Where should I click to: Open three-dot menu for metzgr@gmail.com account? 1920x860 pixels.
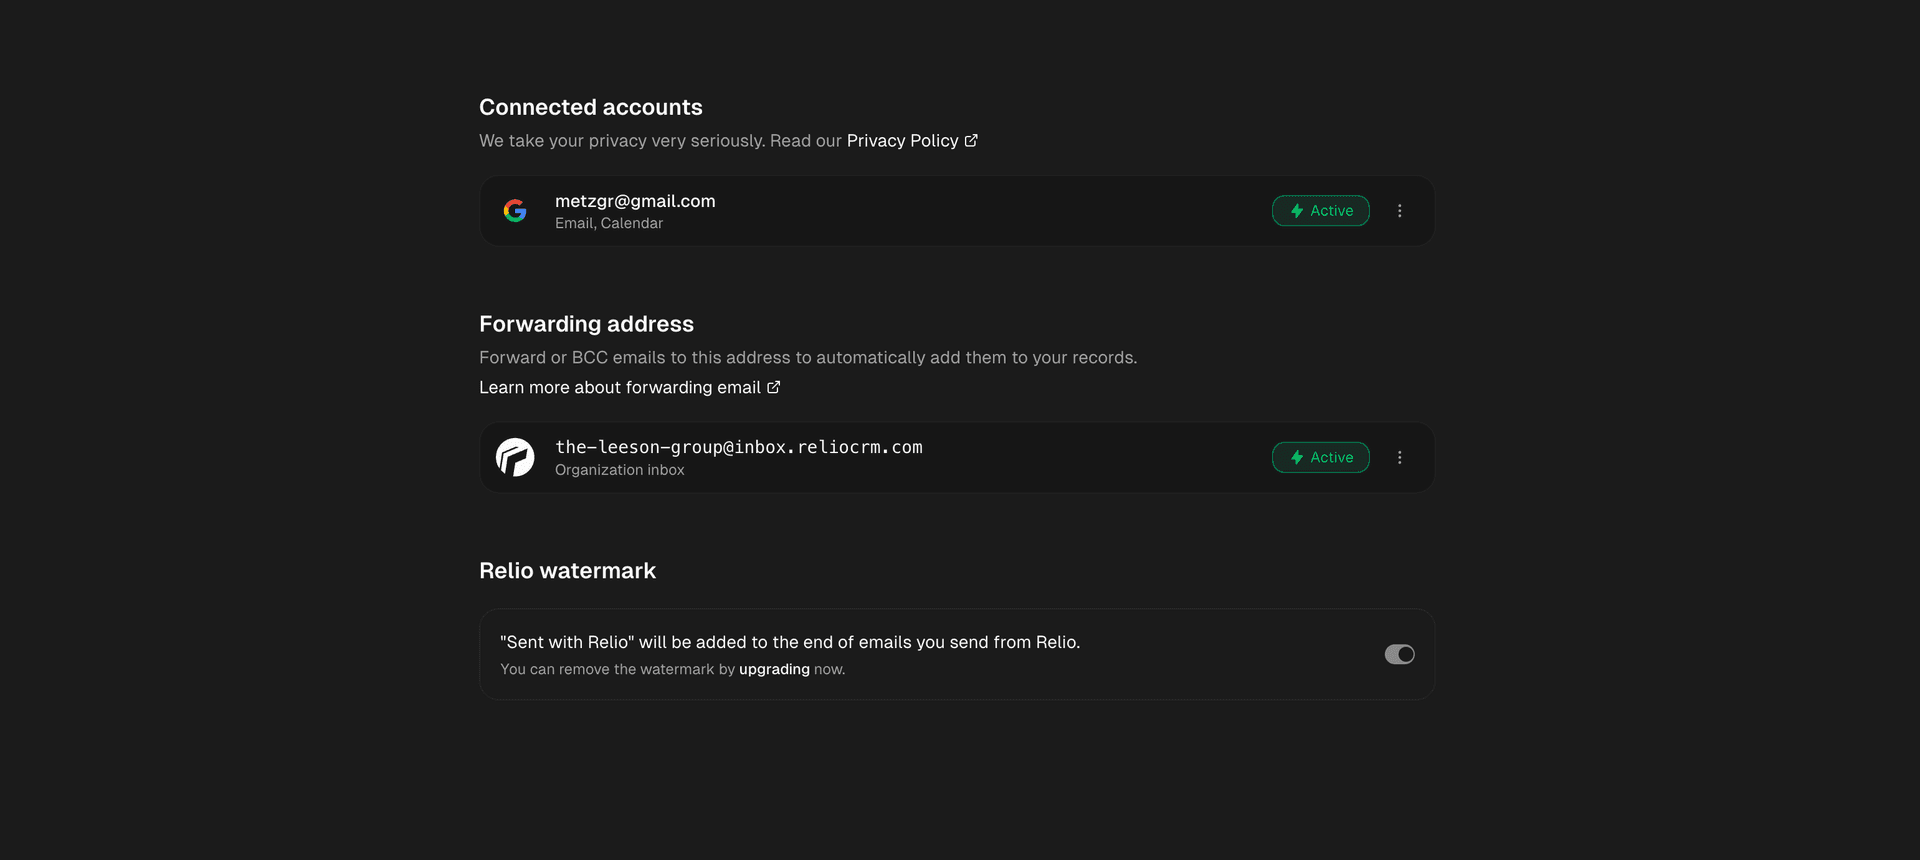coord(1400,211)
